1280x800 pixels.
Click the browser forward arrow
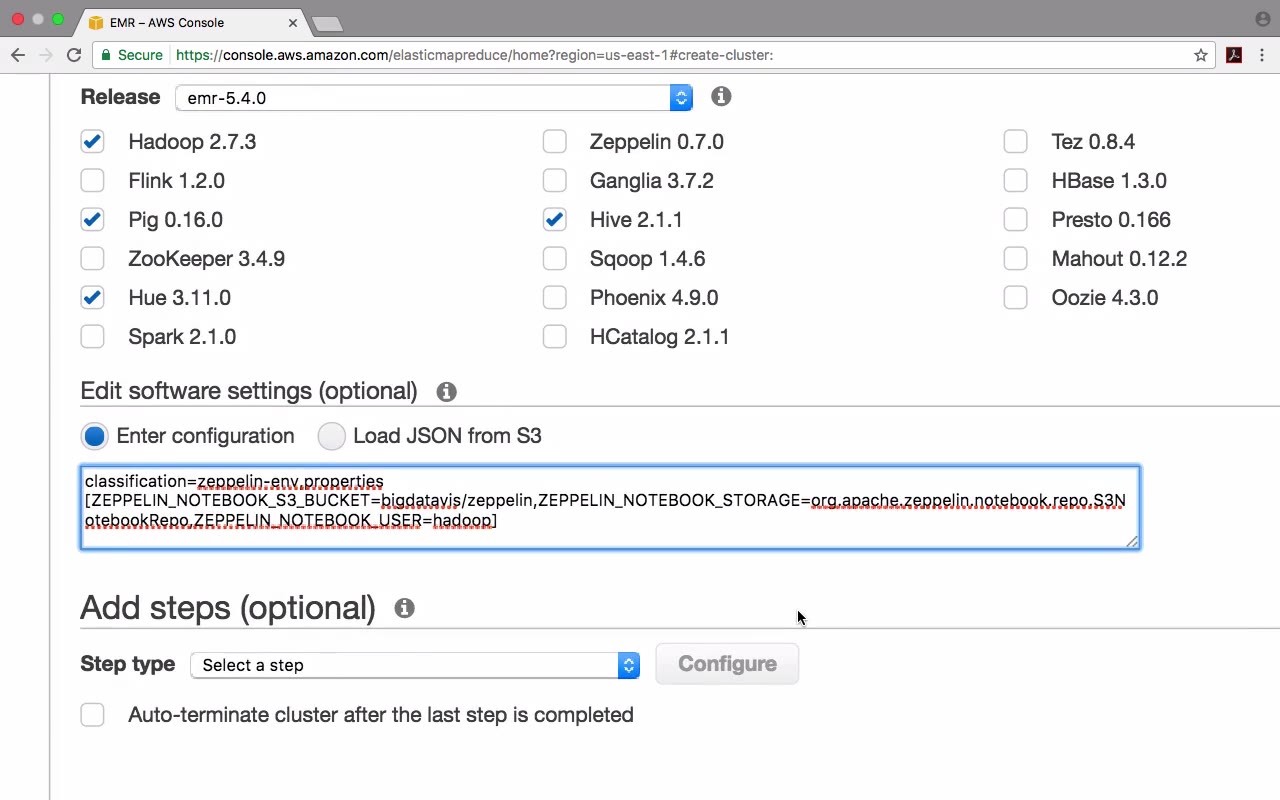(45, 55)
